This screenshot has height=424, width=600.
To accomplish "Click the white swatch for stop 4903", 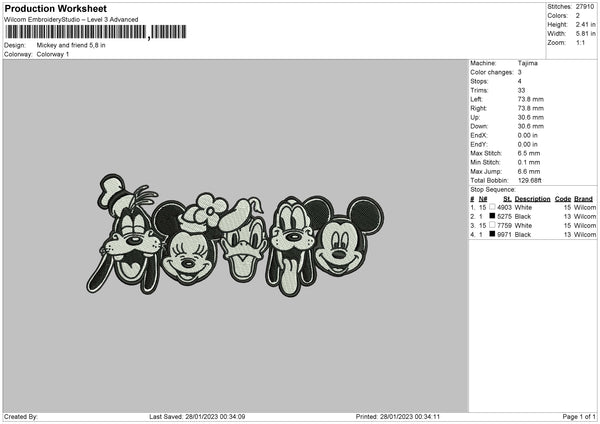I will [492, 207].
